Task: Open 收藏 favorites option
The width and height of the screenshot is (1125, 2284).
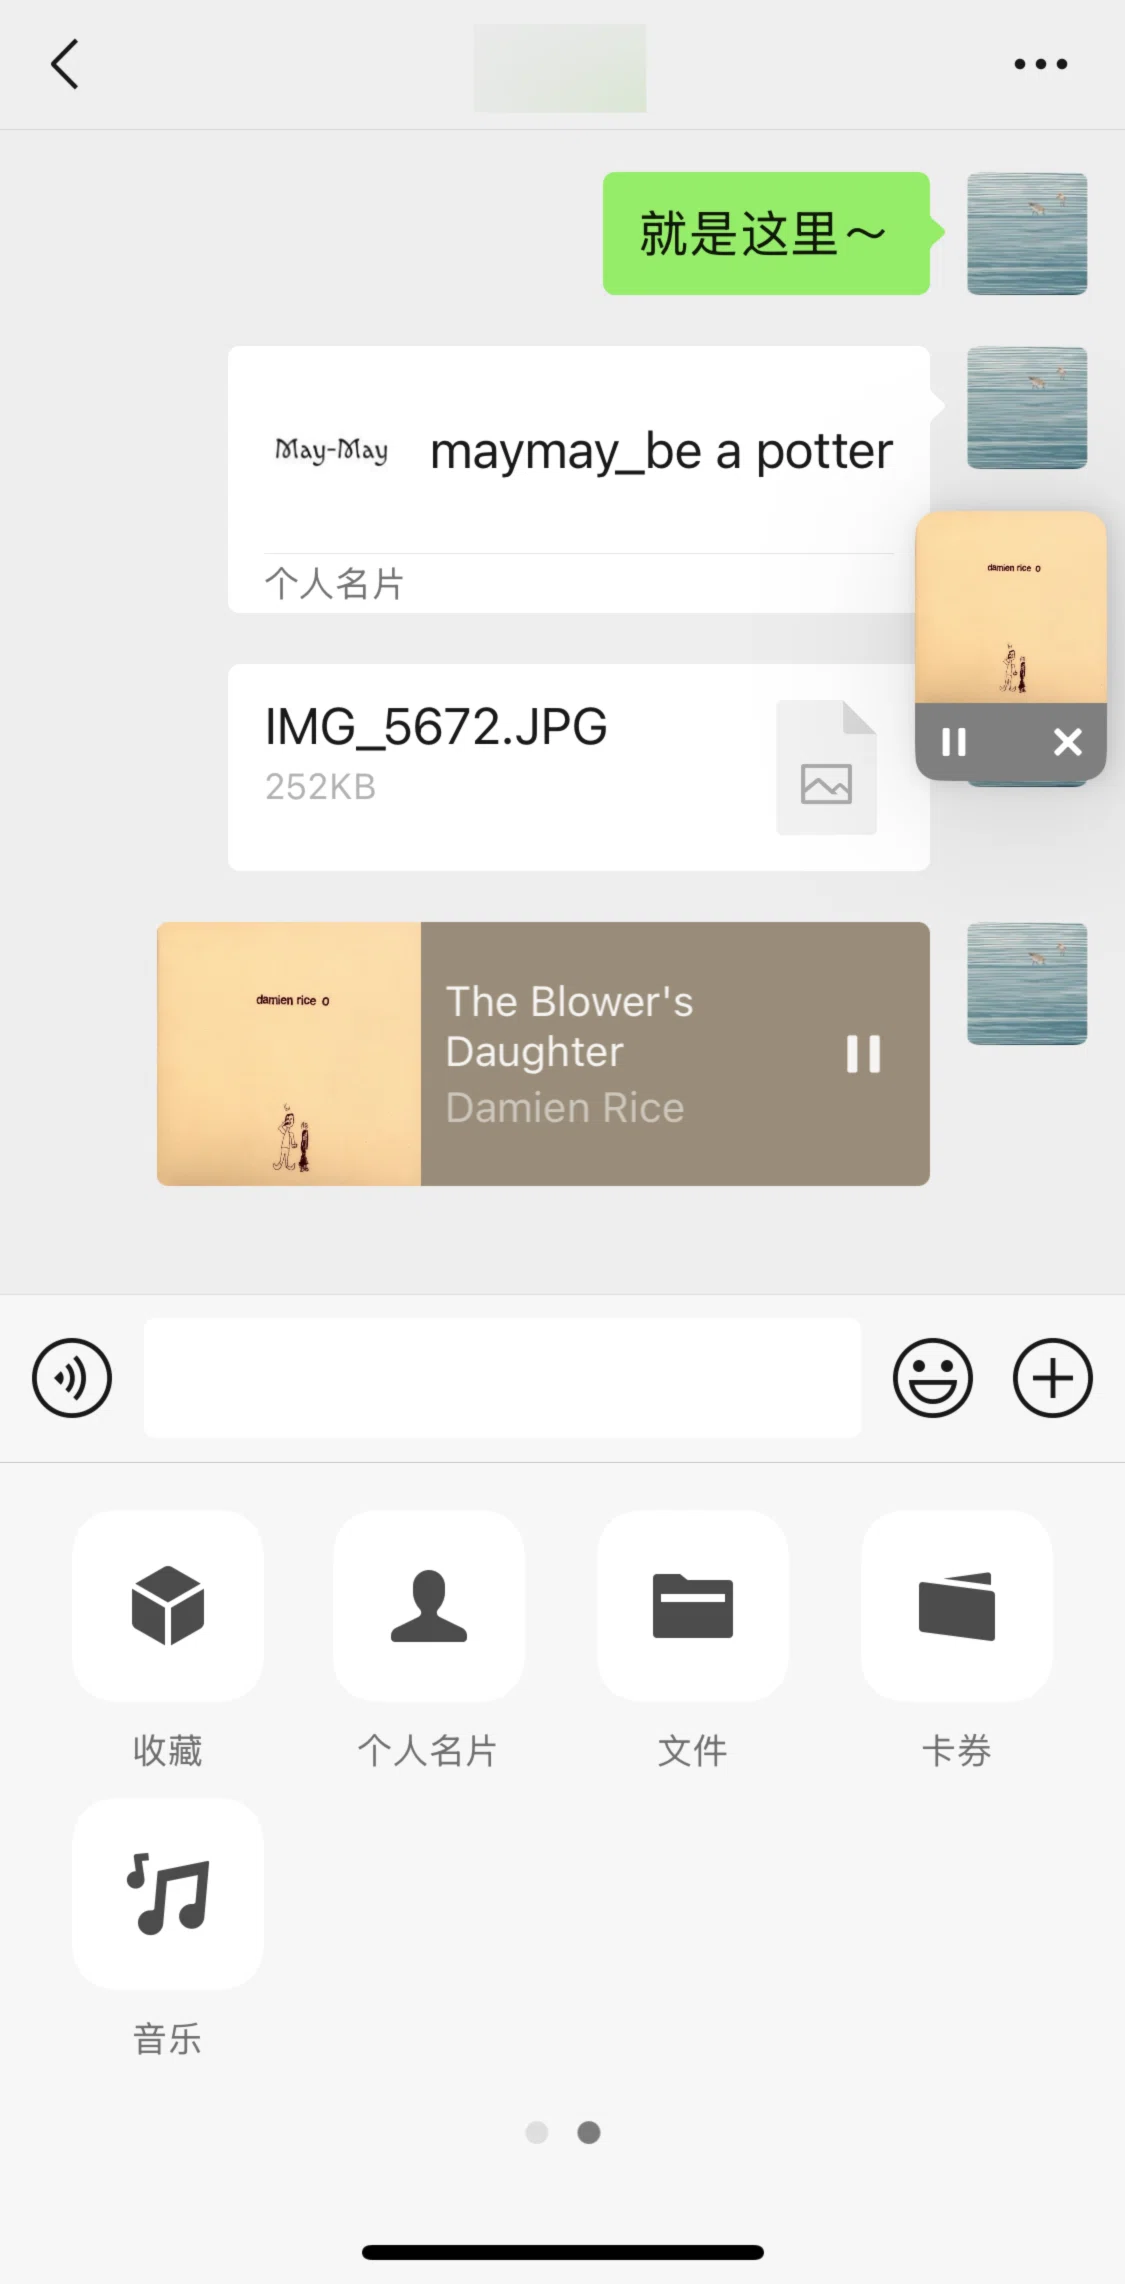Action: coord(168,1606)
